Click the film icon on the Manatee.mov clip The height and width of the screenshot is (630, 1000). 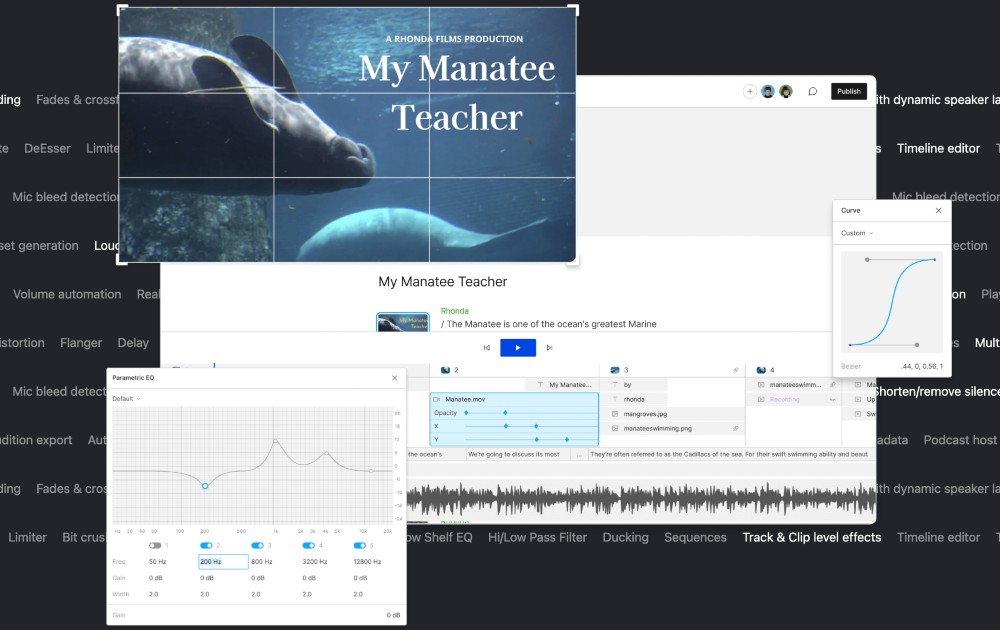click(436, 399)
